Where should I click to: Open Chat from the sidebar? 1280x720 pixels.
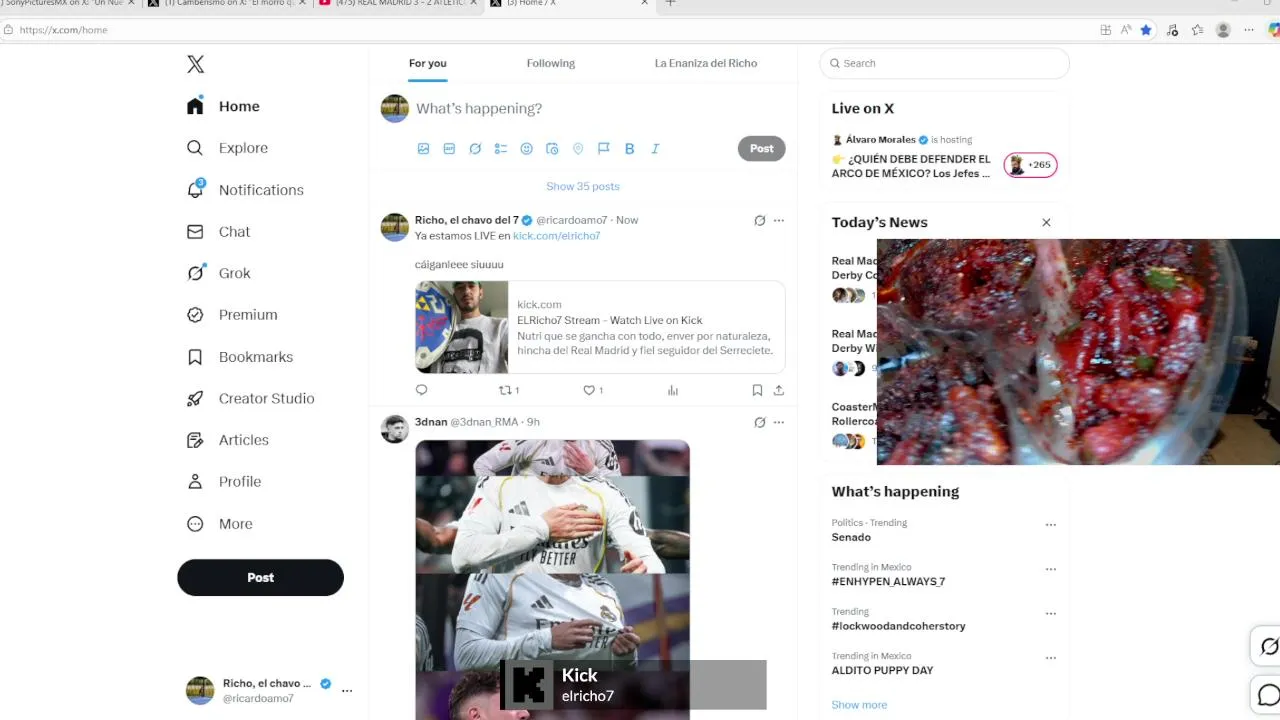click(x=218, y=231)
